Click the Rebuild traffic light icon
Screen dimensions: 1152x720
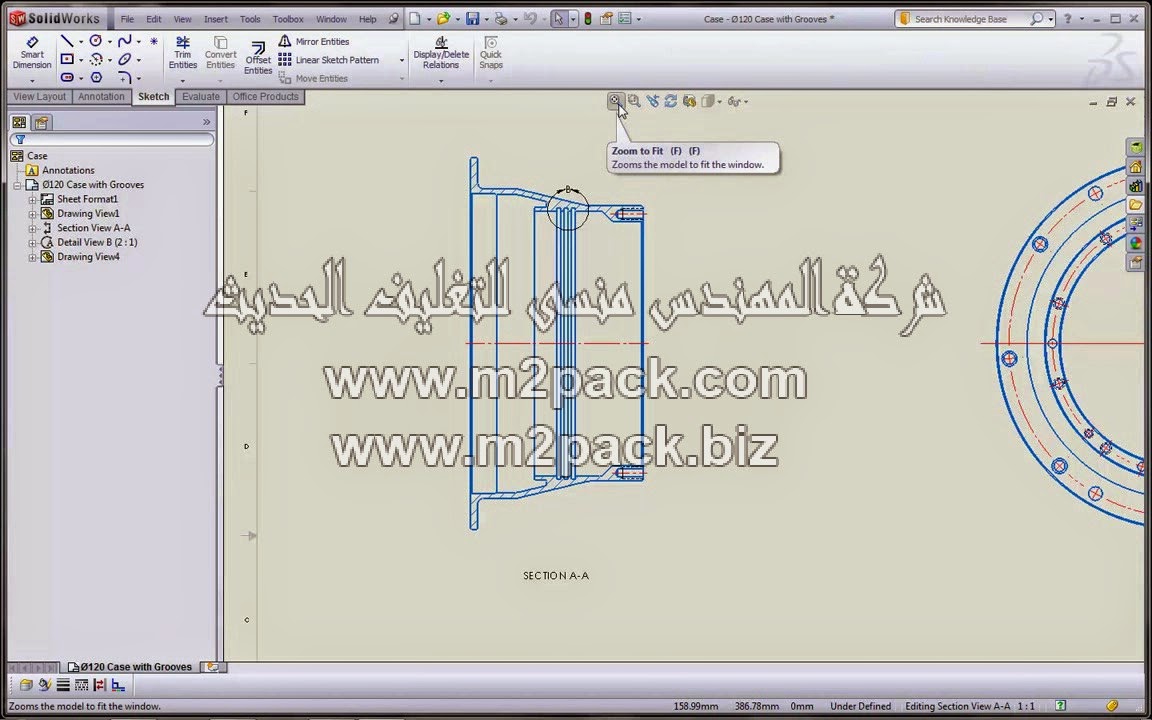click(588, 19)
